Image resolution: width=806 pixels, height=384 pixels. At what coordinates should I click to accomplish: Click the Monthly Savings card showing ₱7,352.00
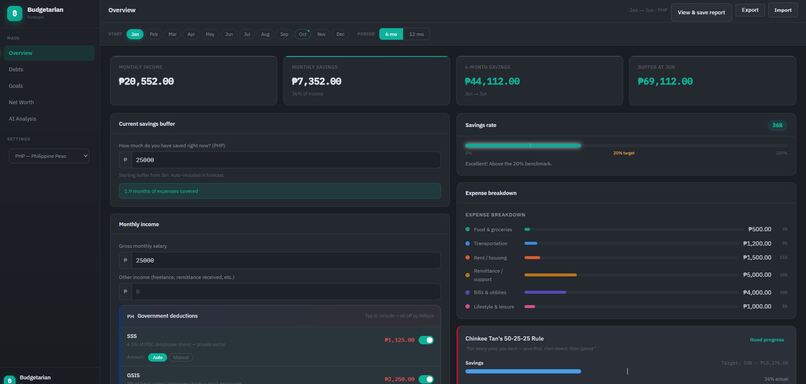click(x=366, y=81)
